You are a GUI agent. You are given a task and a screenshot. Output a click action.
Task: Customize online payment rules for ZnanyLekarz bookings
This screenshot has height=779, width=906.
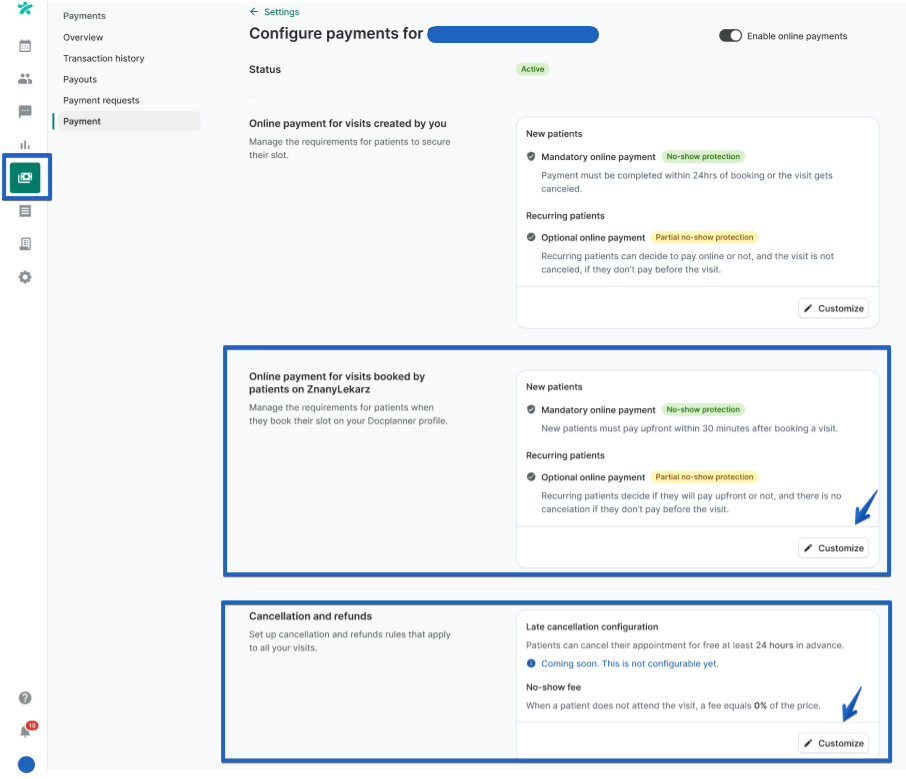coord(833,547)
